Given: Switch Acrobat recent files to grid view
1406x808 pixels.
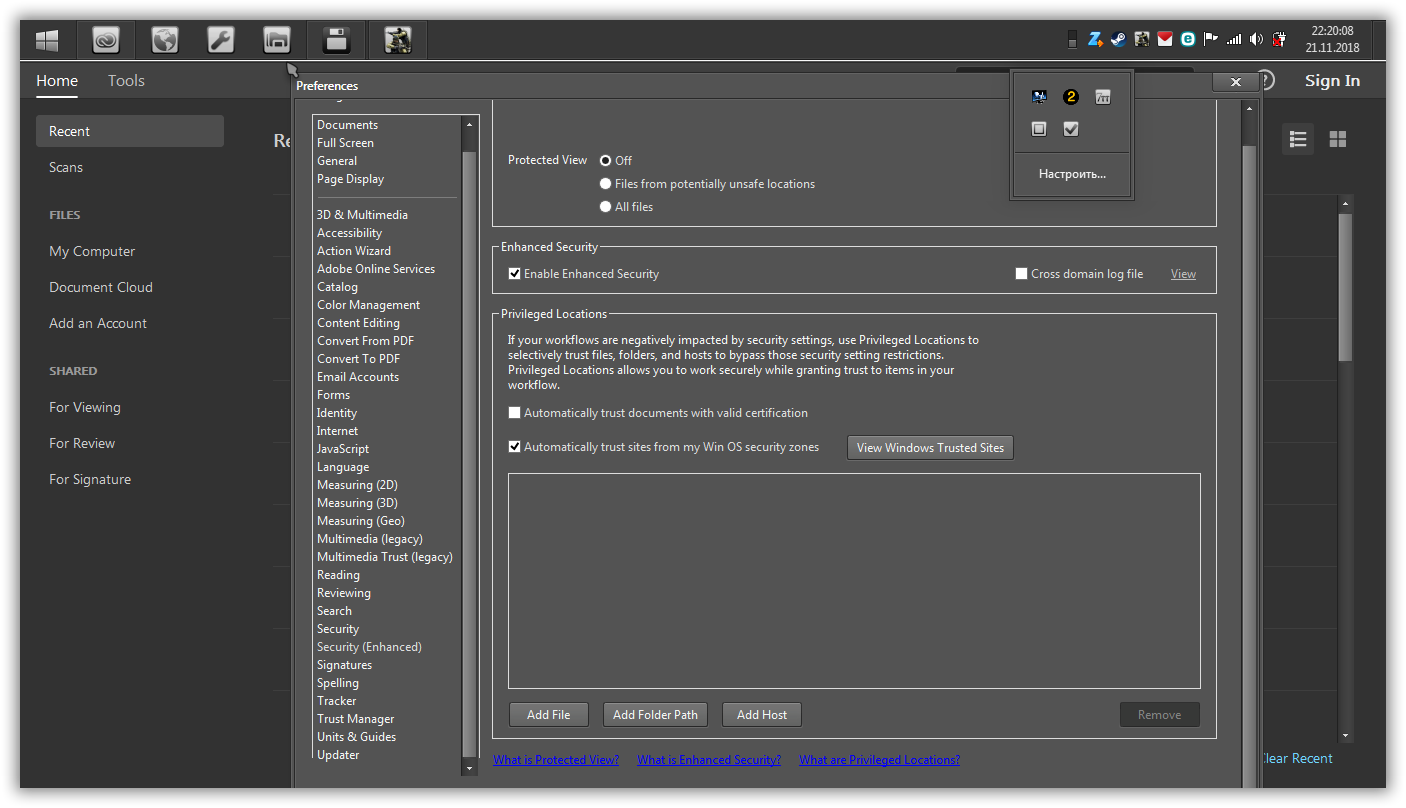Looking at the screenshot, I should pos(1338,139).
